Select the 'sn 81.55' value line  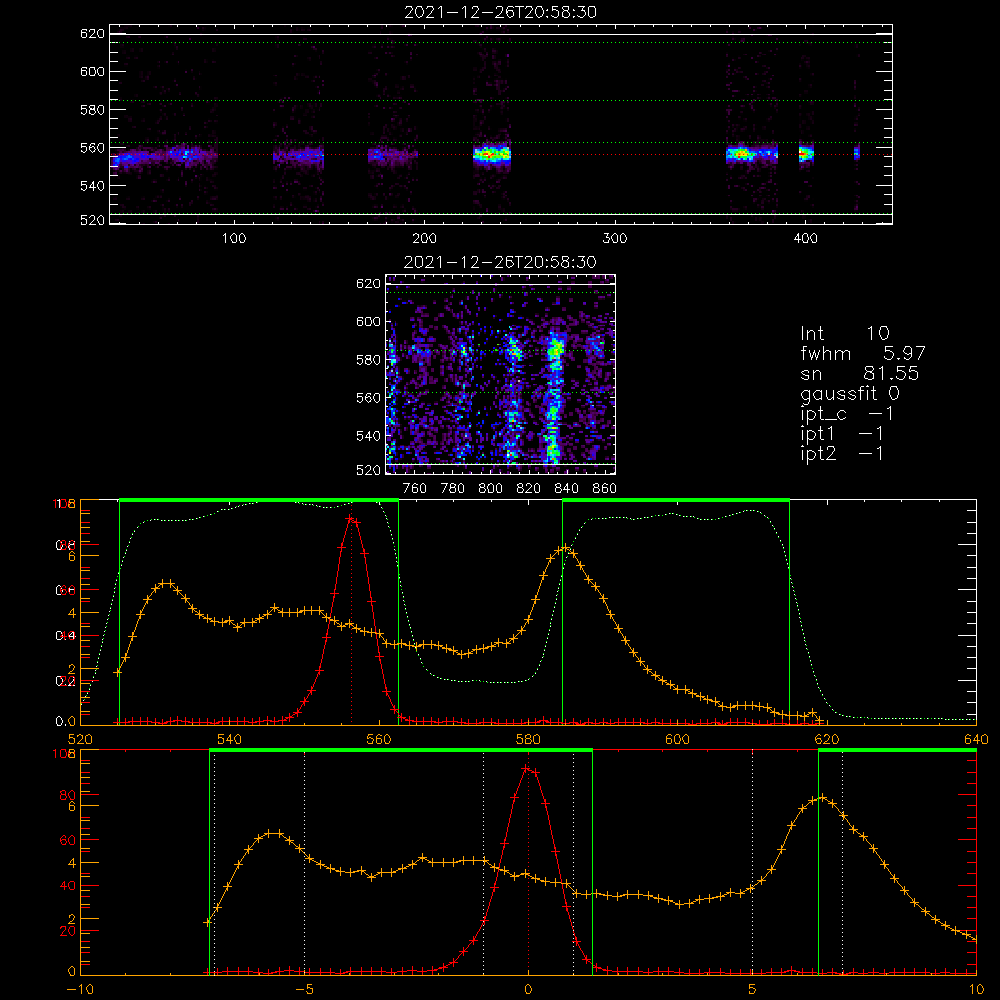[859, 373]
